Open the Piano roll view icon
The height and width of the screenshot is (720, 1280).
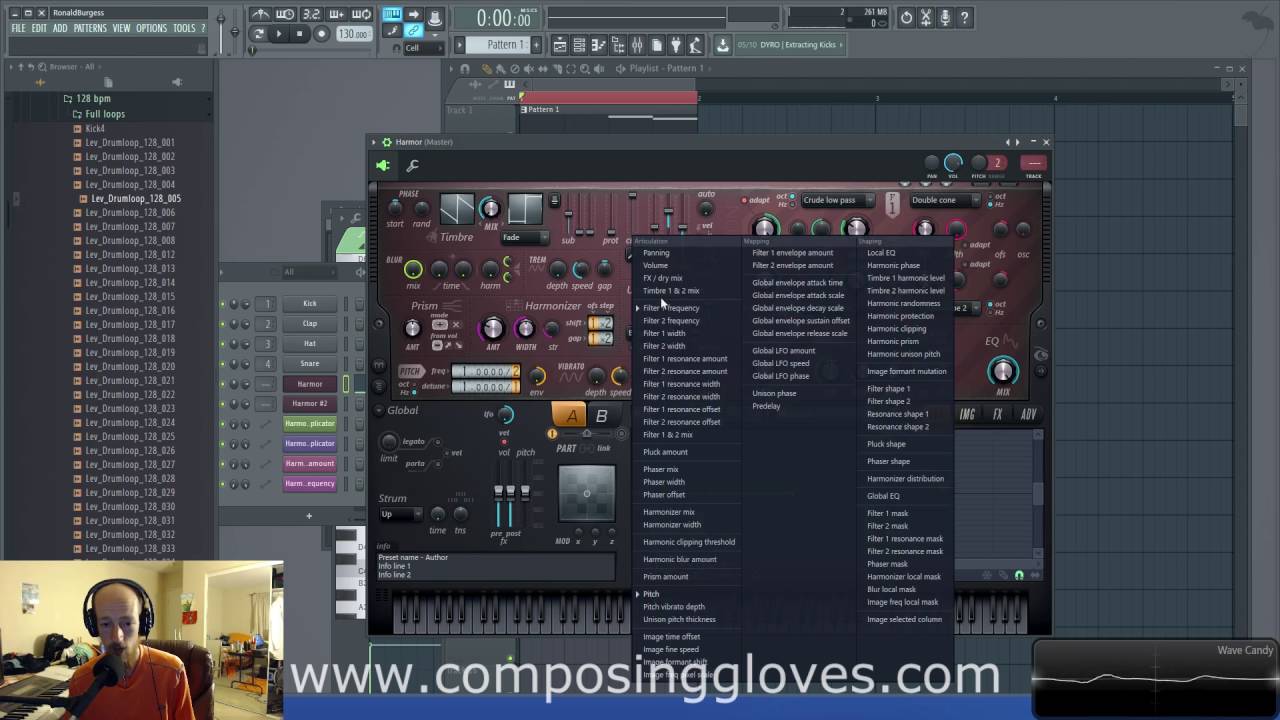(x=599, y=44)
